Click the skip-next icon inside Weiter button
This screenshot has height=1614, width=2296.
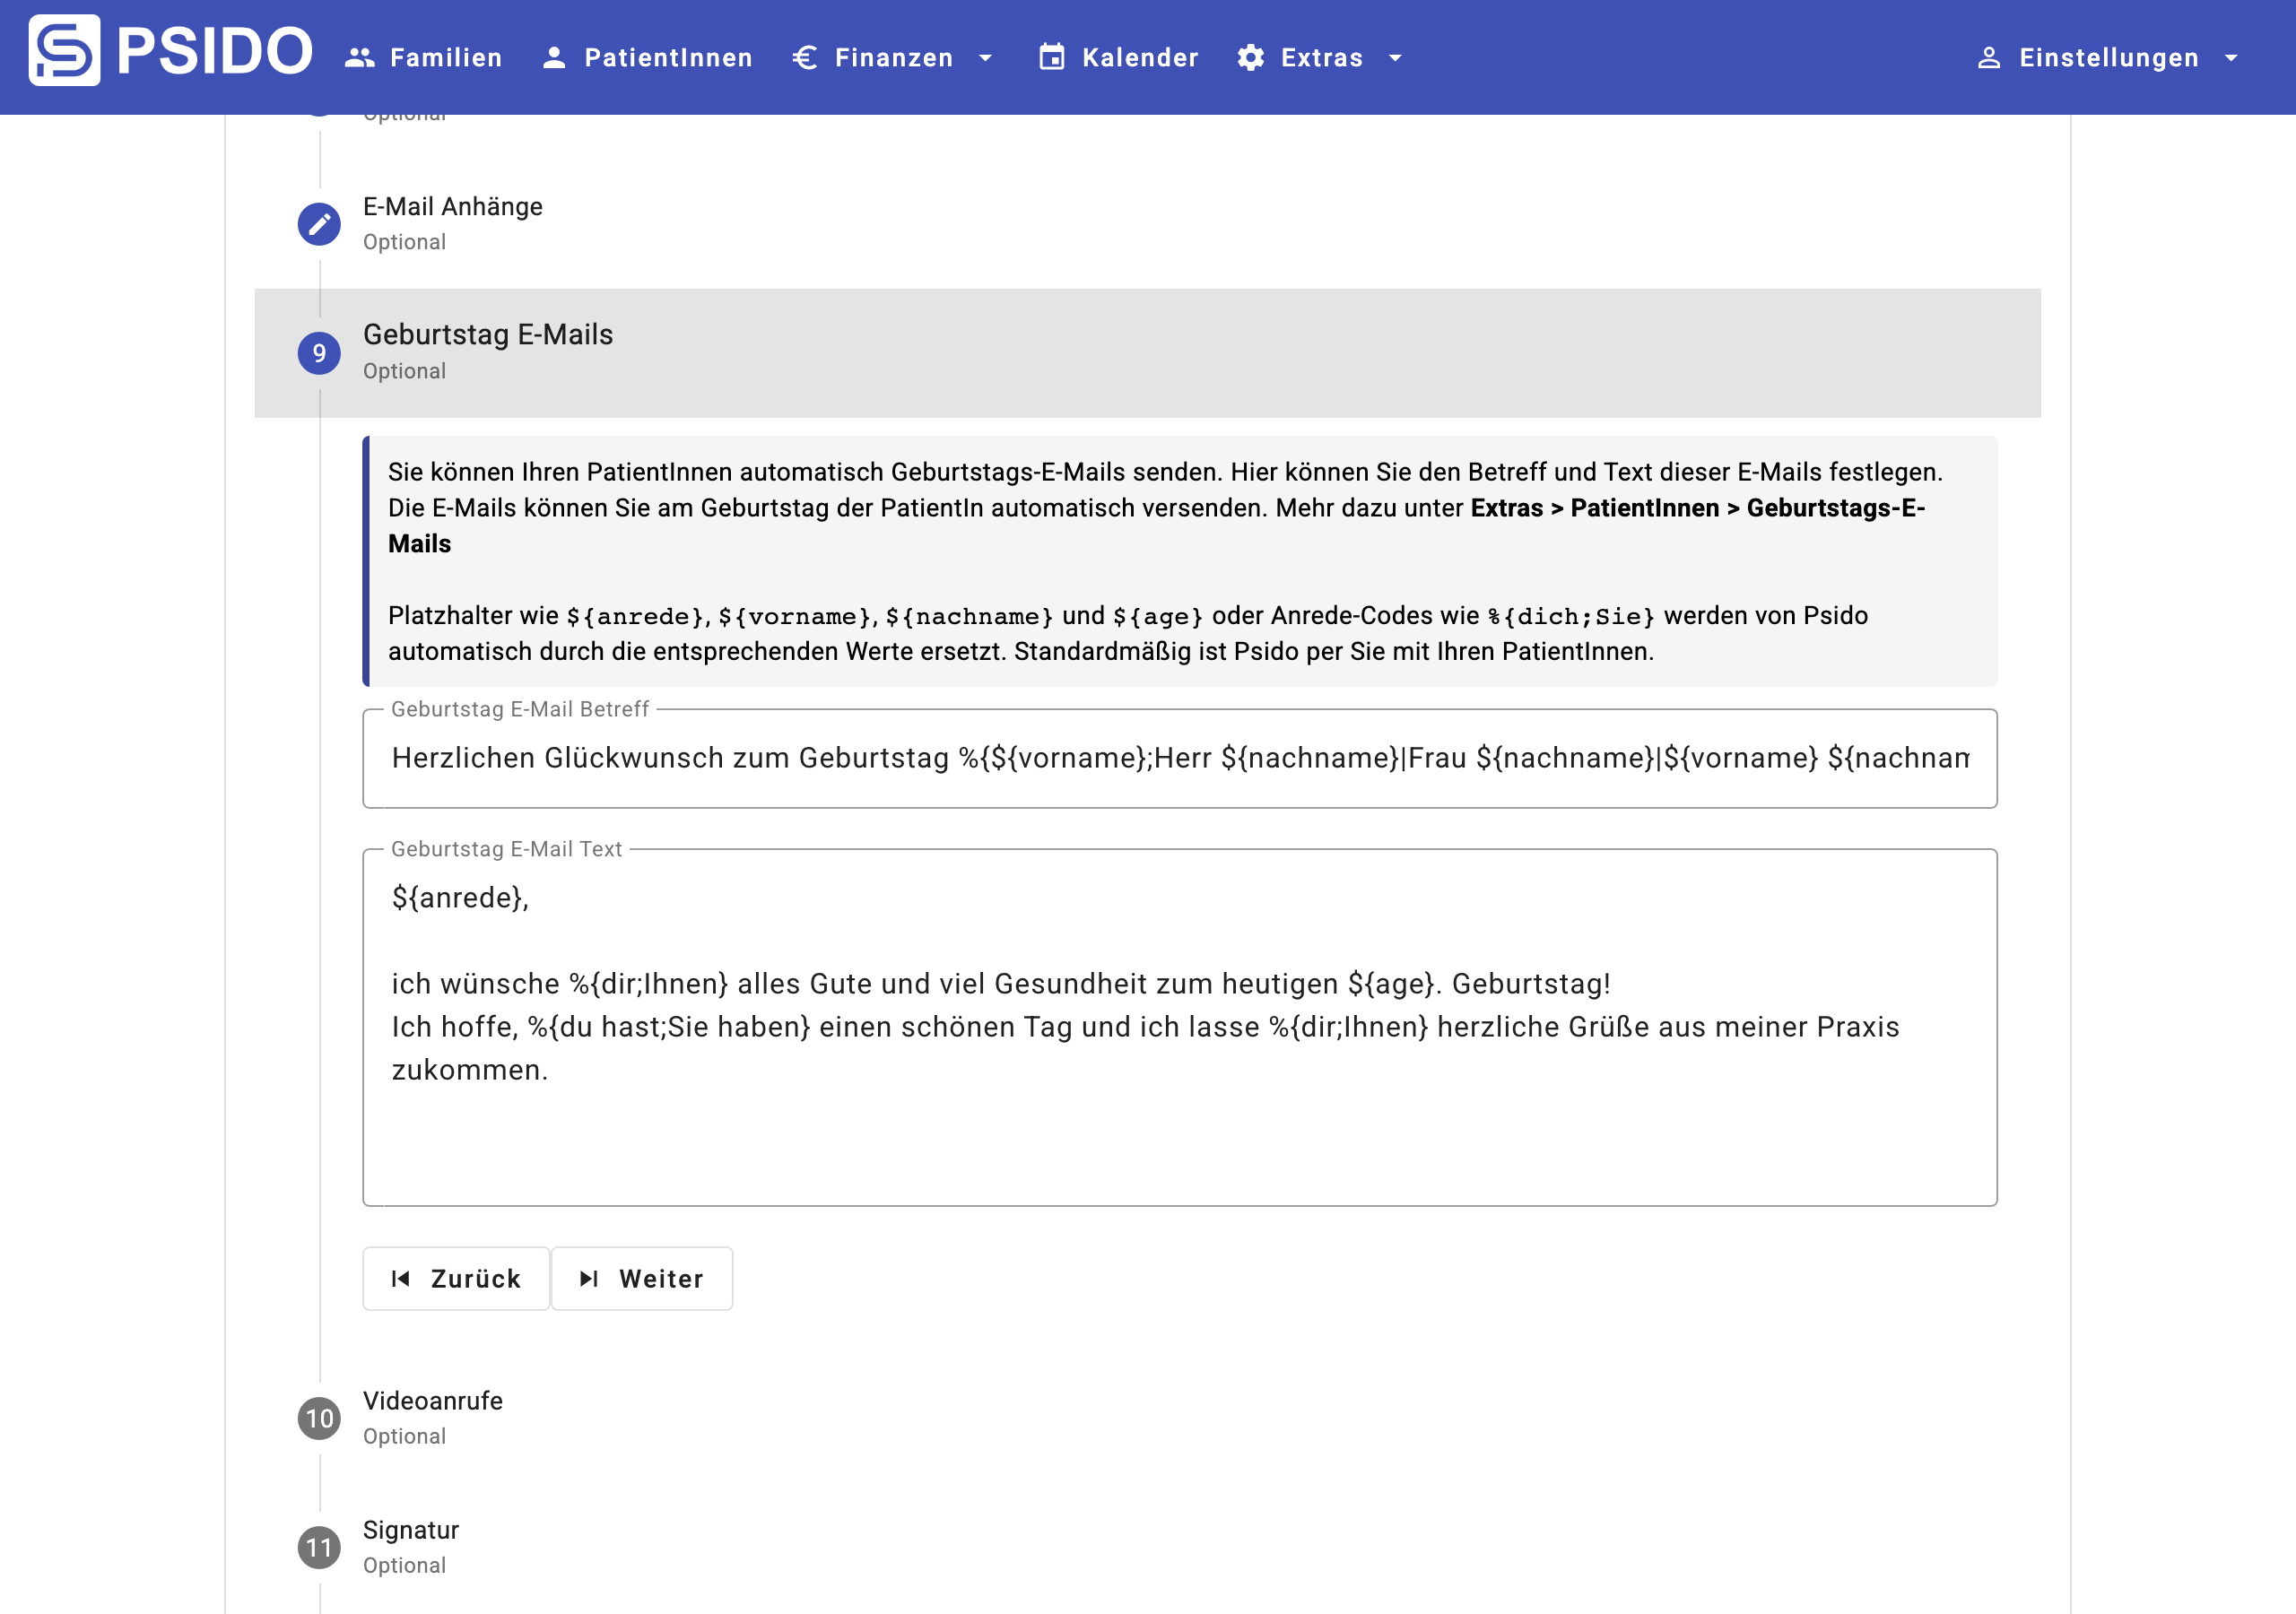click(x=588, y=1278)
